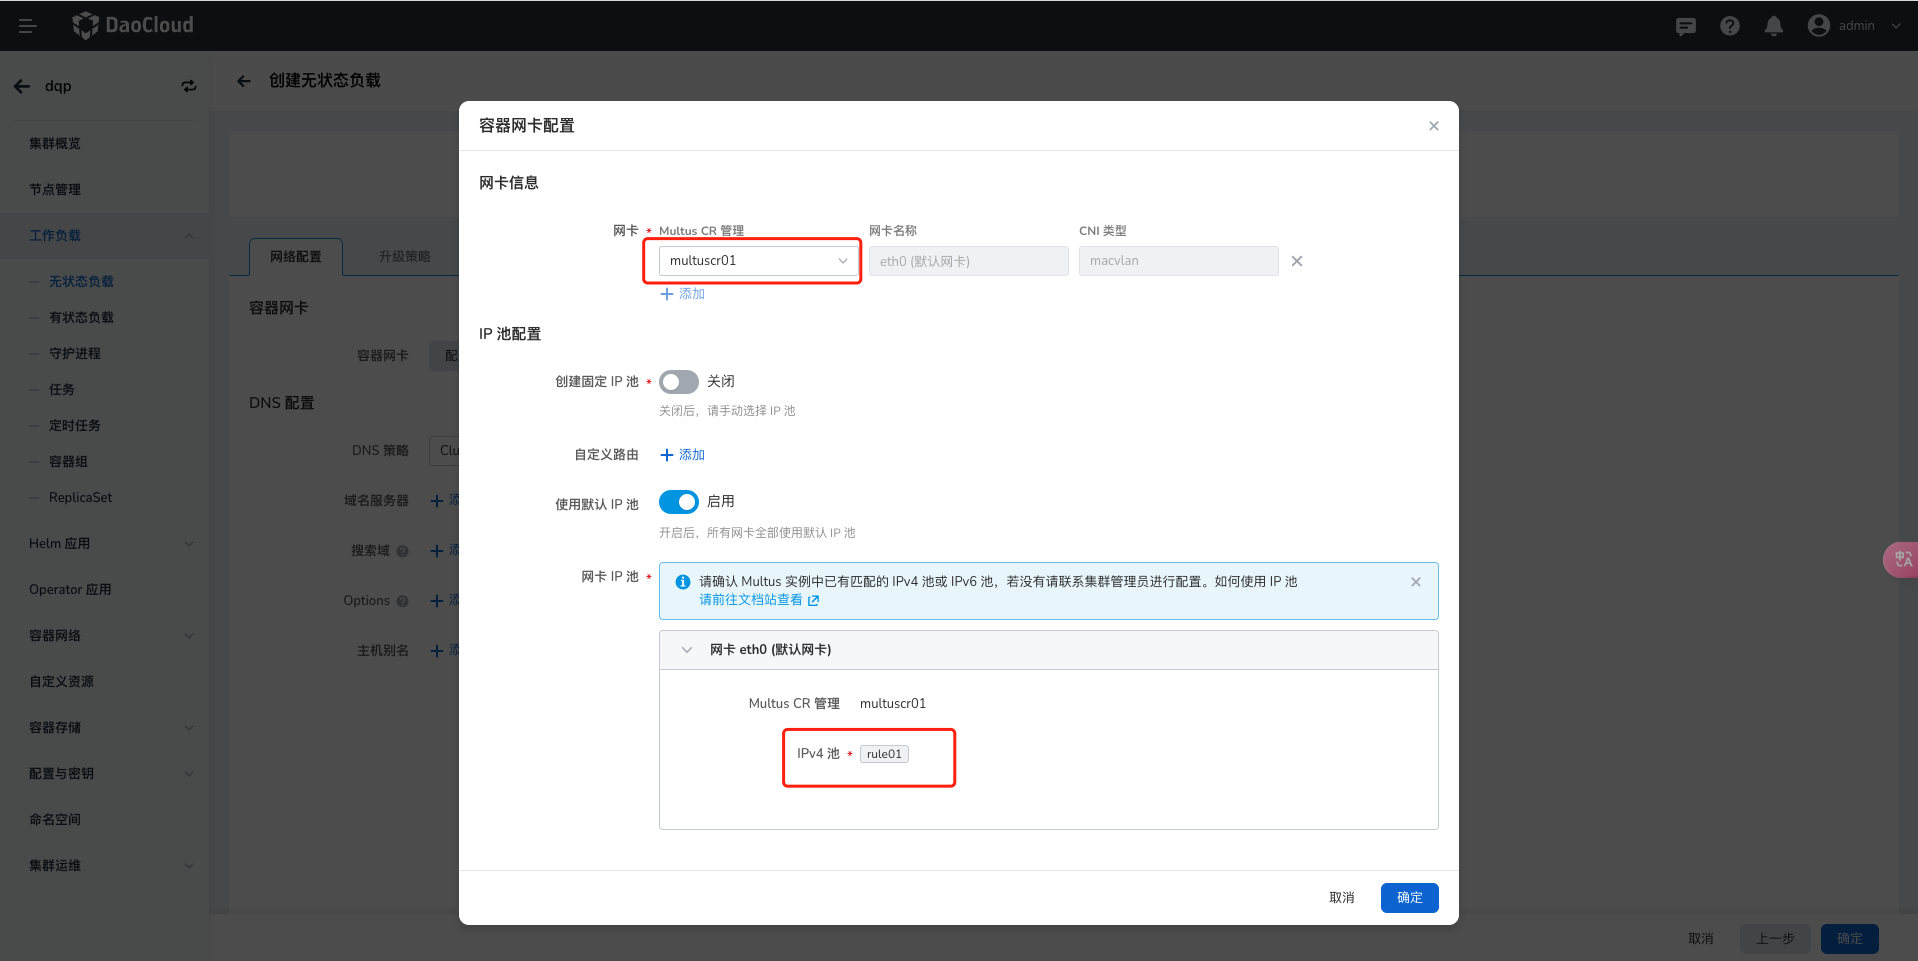Click the DaoCloud logo
This screenshot has height=961, width=1918.
(x=131, y=25)
